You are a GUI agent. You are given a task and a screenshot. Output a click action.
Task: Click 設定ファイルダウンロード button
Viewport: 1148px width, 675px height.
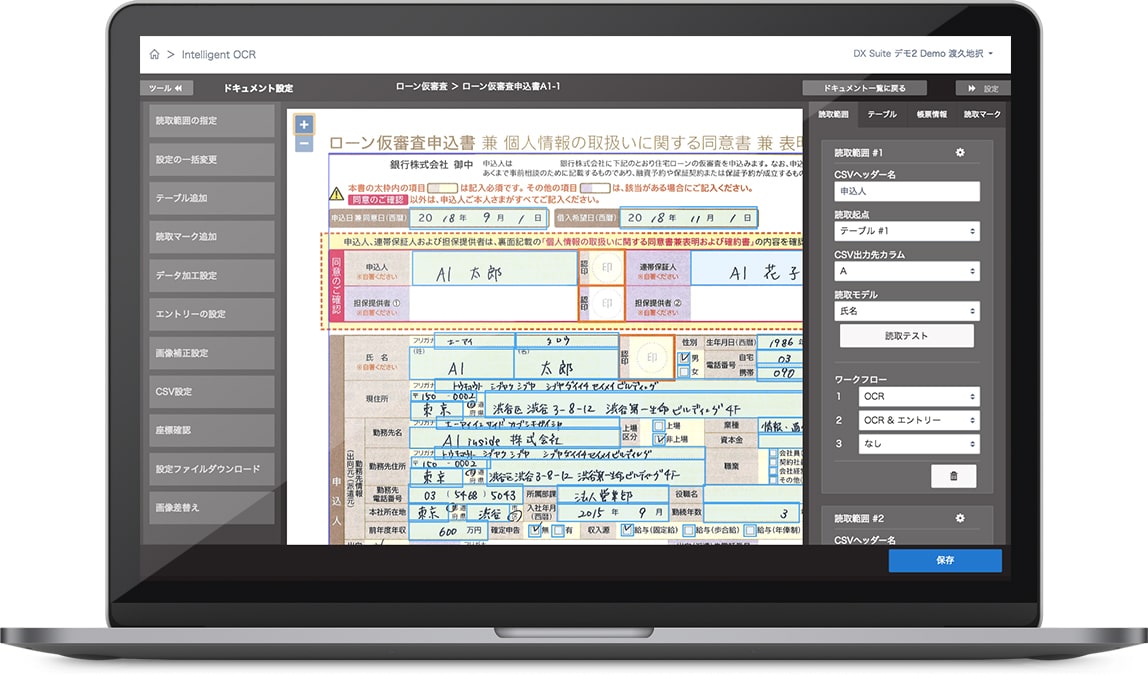tap(212, 469)
